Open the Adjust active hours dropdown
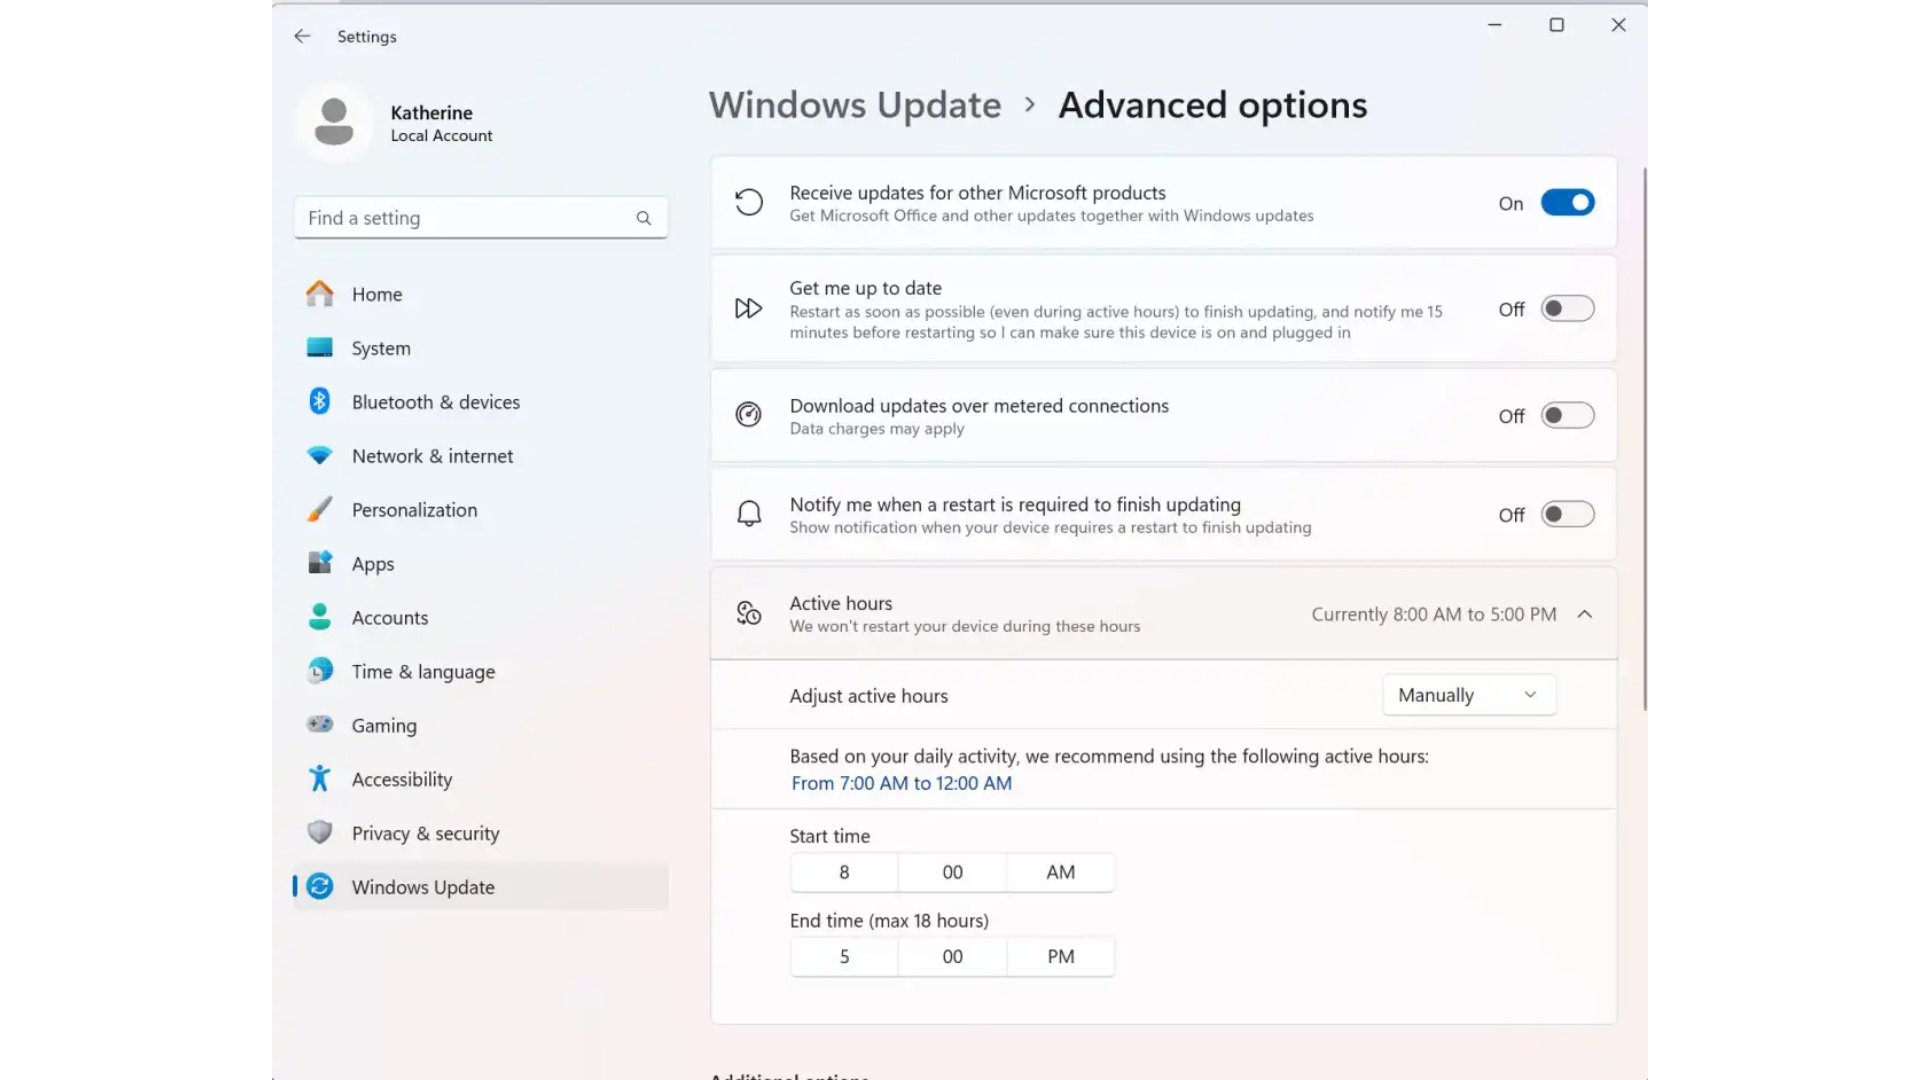This screenshot has height=1080, width=1920. click(1468, 694)
